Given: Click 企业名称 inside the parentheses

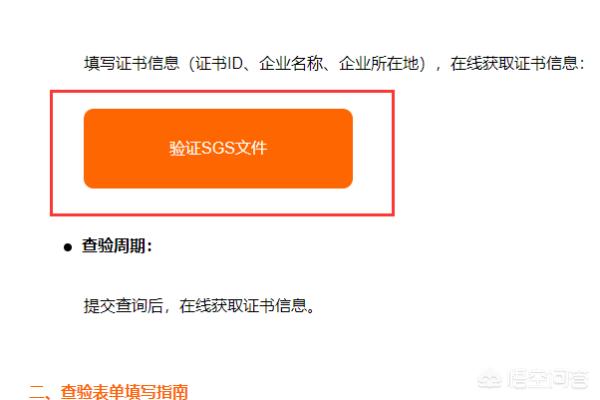Looking at the screenshot, I should click(x=291, y=63).
